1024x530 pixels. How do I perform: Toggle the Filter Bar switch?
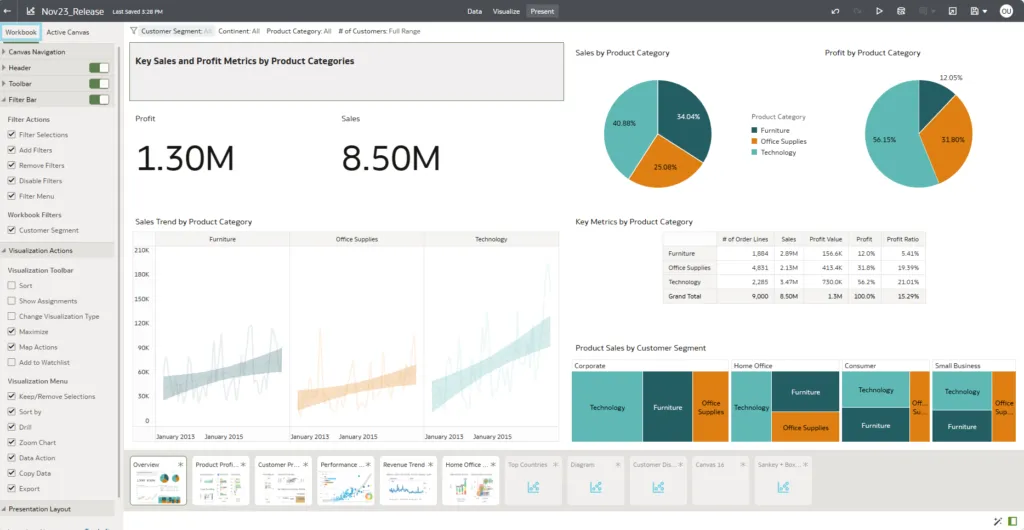click(x=99, y=100)
